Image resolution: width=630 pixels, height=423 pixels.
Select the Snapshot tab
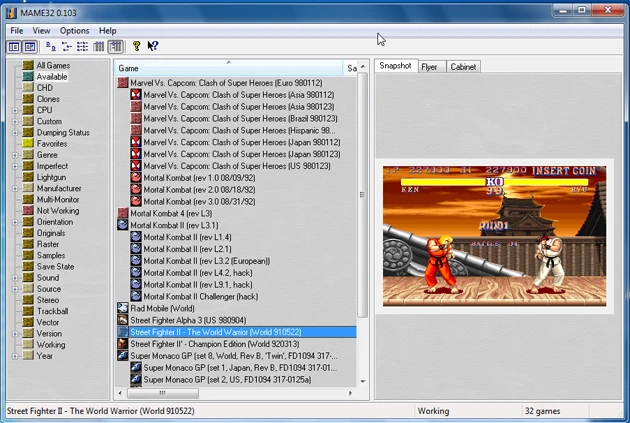click(395, 66)
